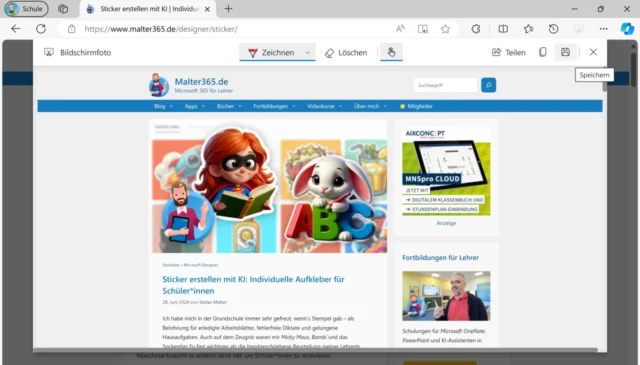Click the Bildschirmfoto title icon

[49, 52]
